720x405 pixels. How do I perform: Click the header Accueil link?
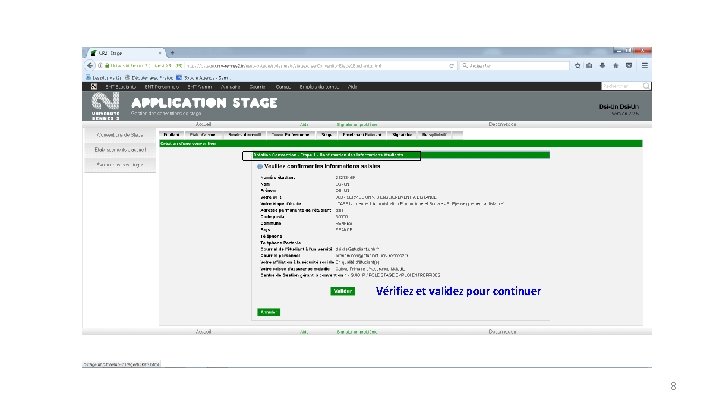203,124
